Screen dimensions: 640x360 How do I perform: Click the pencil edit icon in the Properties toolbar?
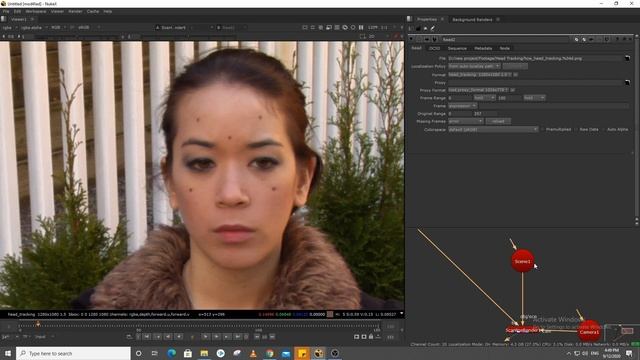pyautogui.click(x=433, y=28)
